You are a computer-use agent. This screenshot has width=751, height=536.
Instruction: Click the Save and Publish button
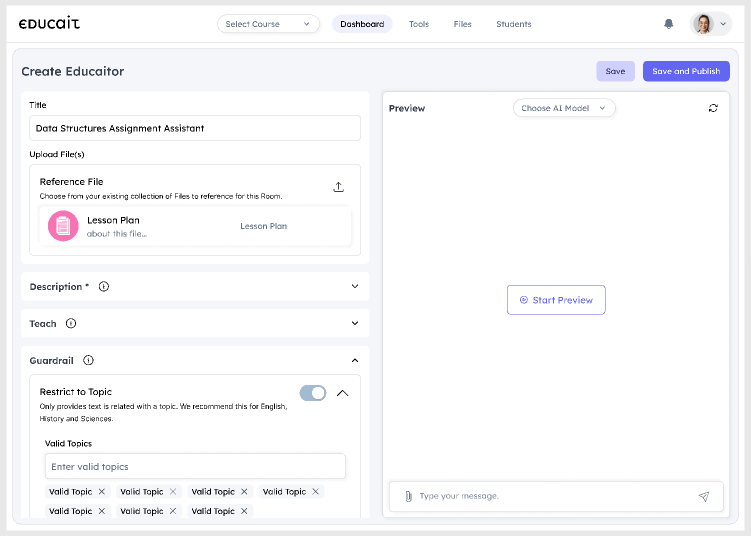coord(686,71)
